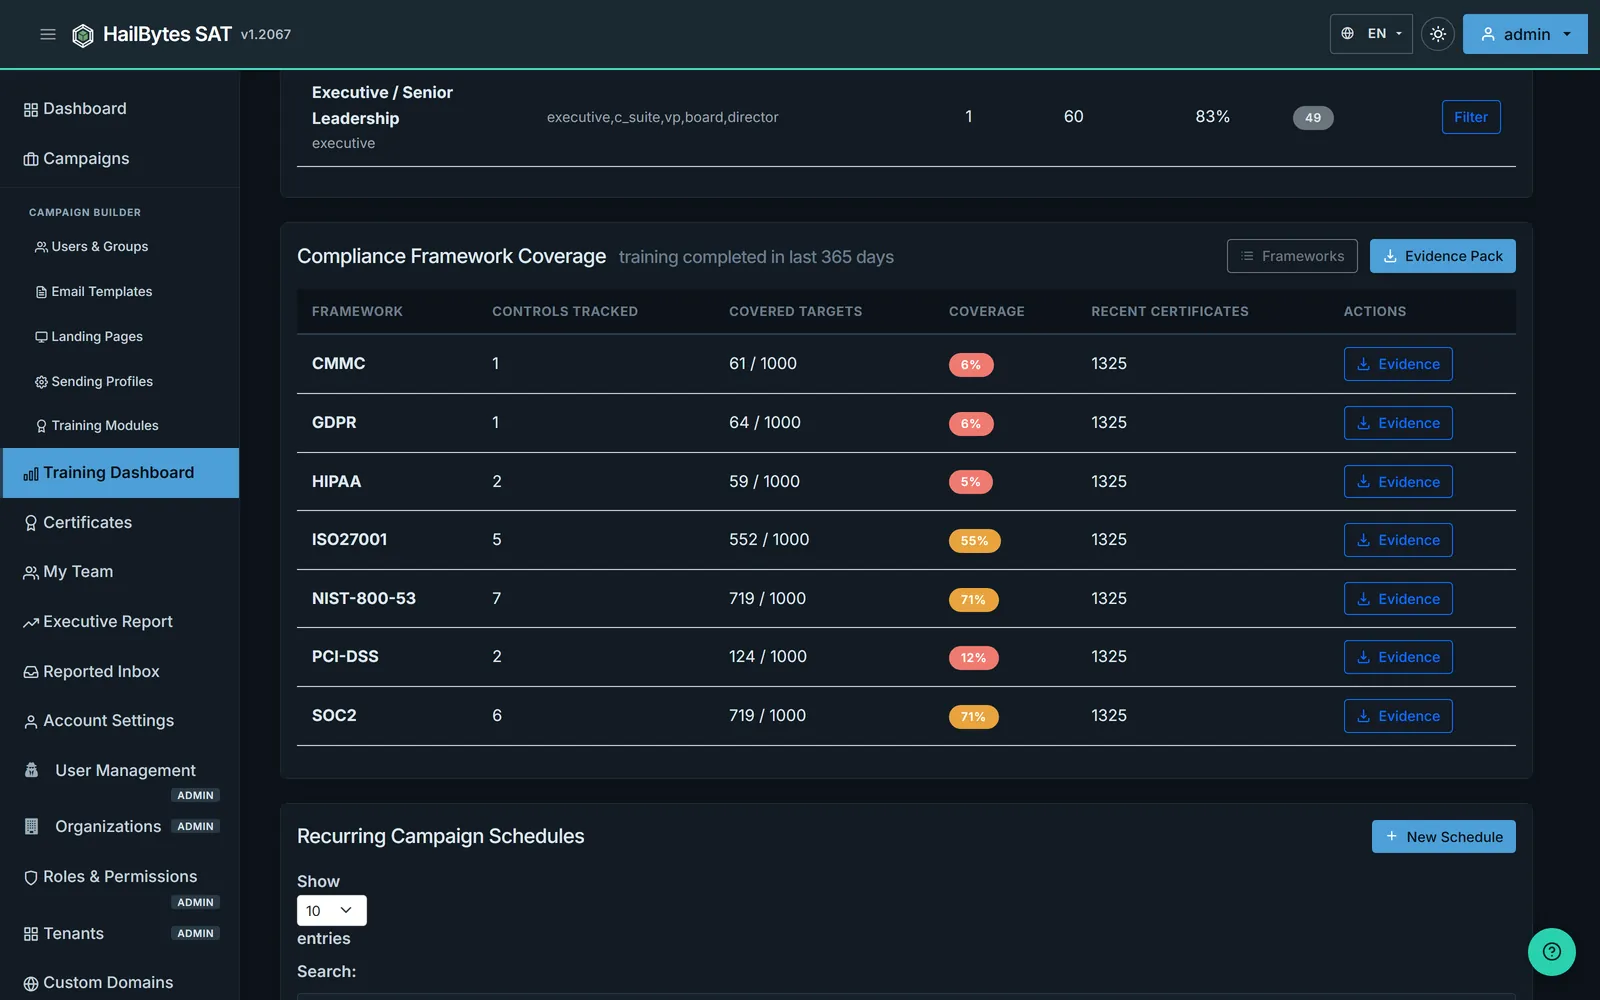Viewport: 1600px width, 1000px height.
Task: Click the HIPAA framework name
Action: click(x=336, y=482)
